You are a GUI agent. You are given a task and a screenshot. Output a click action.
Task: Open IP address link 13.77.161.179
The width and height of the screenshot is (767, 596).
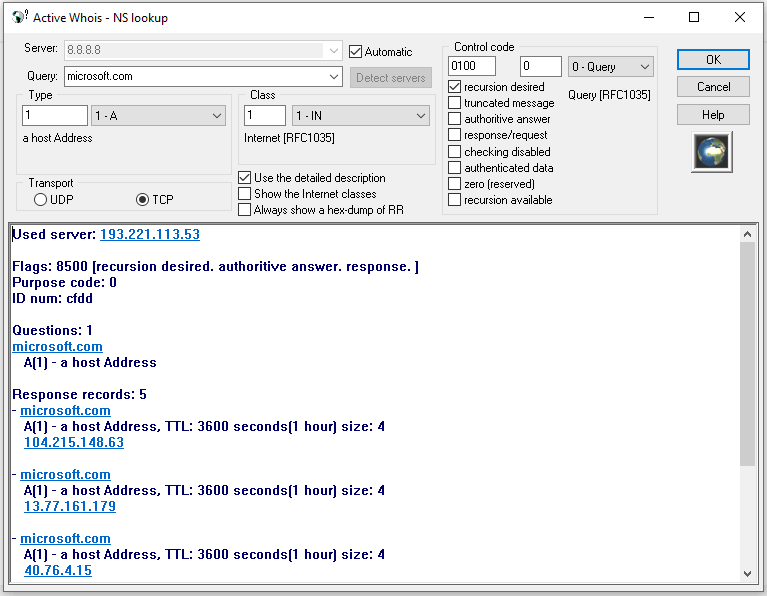(x=70, y=506)
